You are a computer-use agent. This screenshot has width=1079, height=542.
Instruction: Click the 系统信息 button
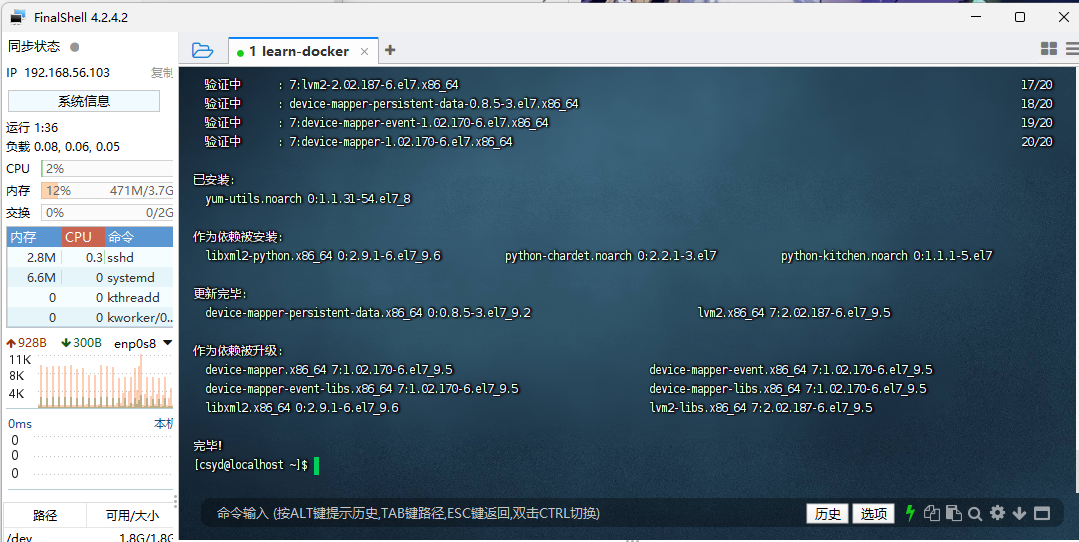[x=84, y=101]
